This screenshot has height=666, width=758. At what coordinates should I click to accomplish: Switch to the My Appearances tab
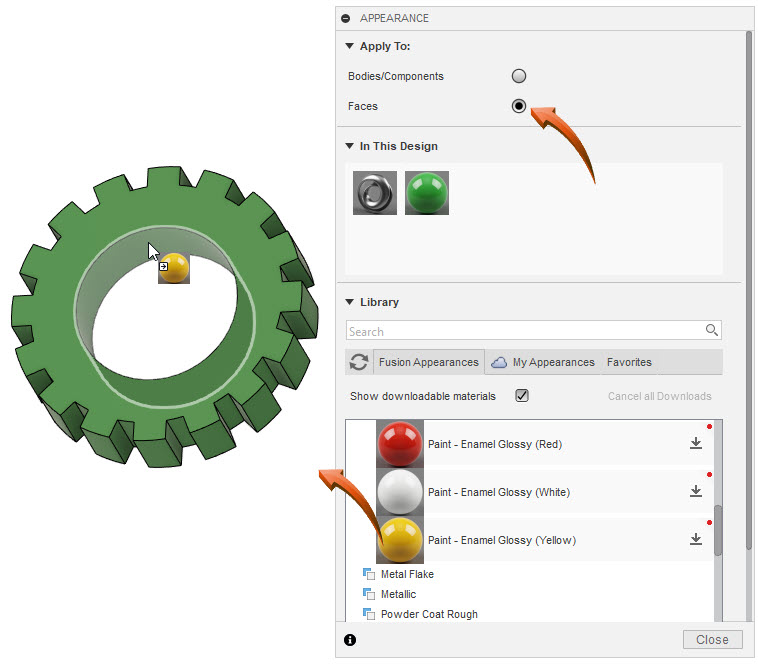(x=543, y=362)
